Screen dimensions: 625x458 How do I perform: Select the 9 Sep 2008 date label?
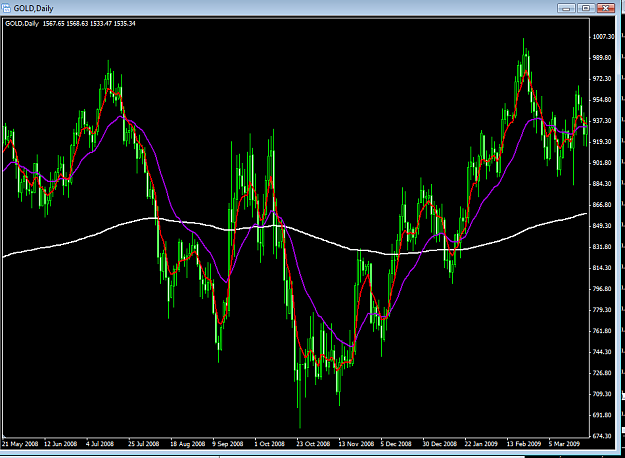(x=228, y=444)
